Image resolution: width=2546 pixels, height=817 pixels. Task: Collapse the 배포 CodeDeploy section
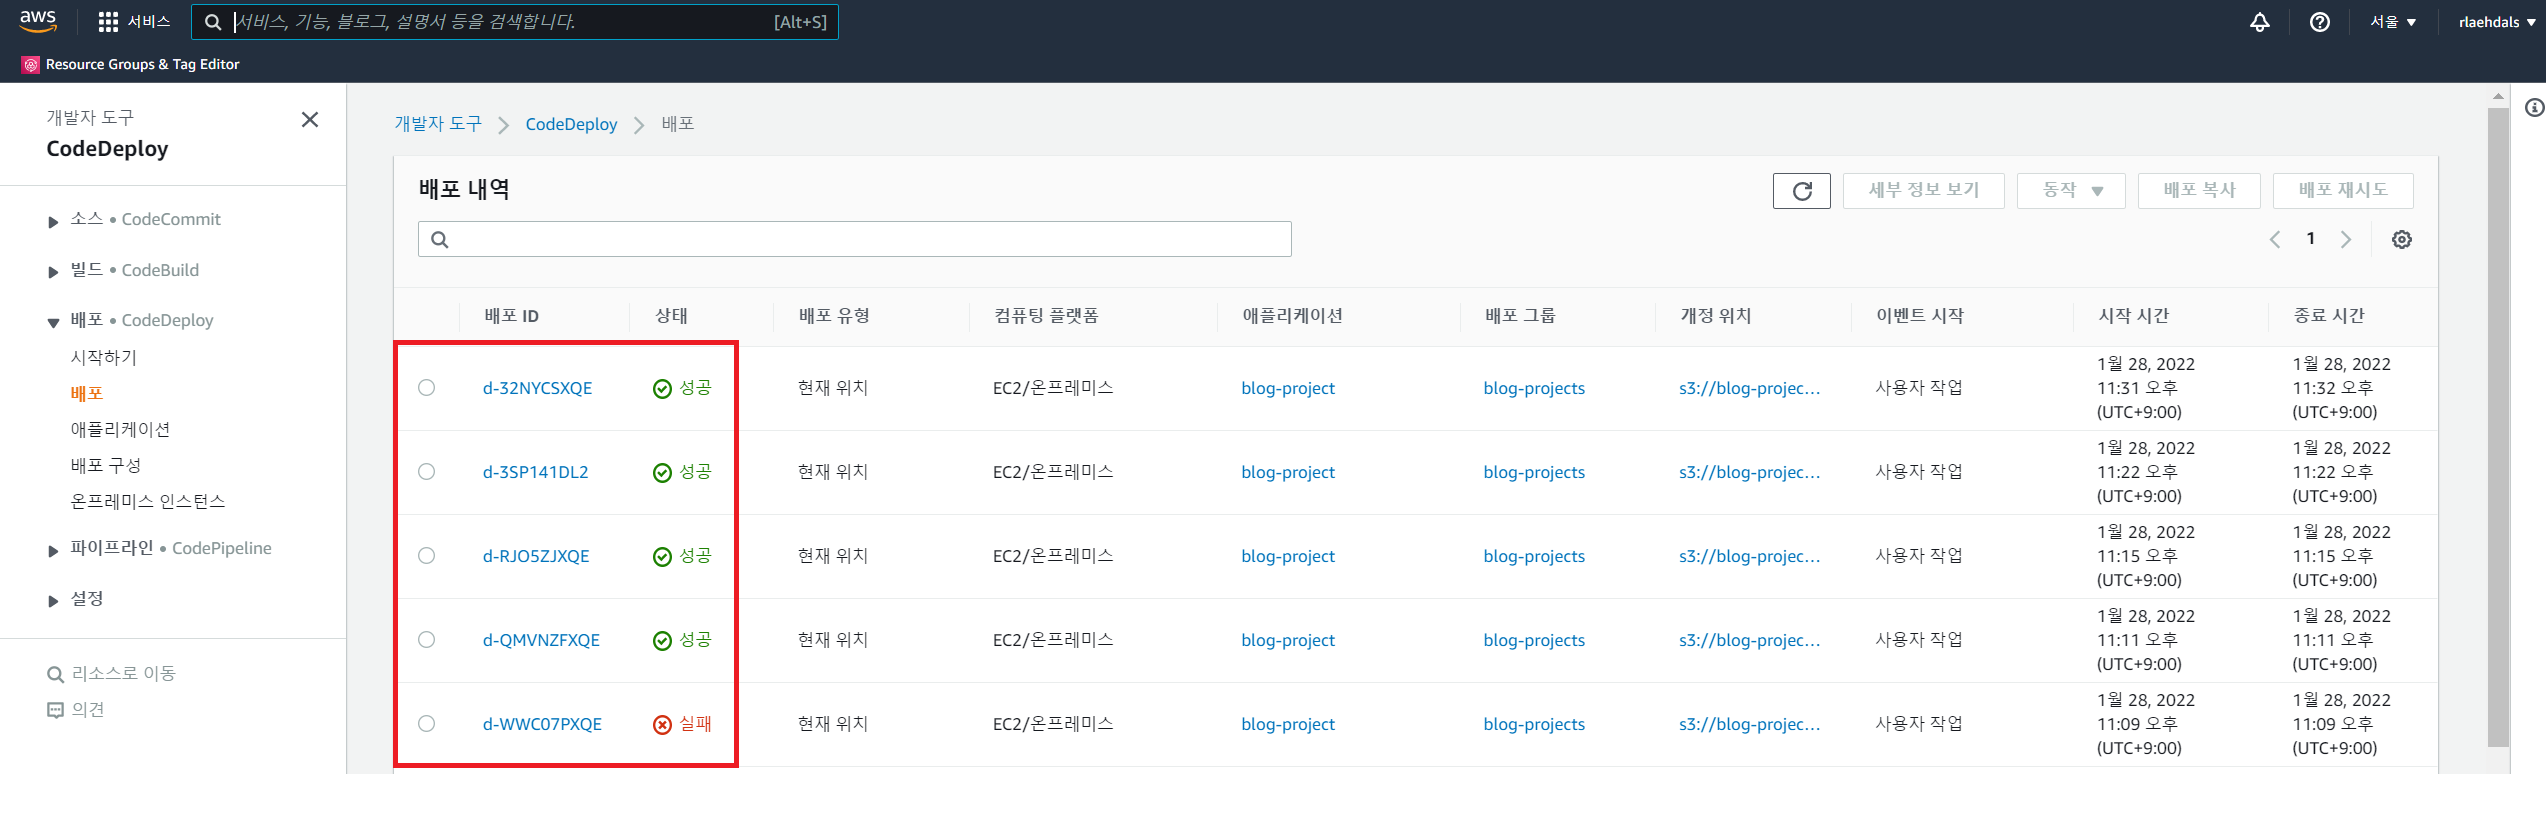pyautogui.click(x=53, y=322)
